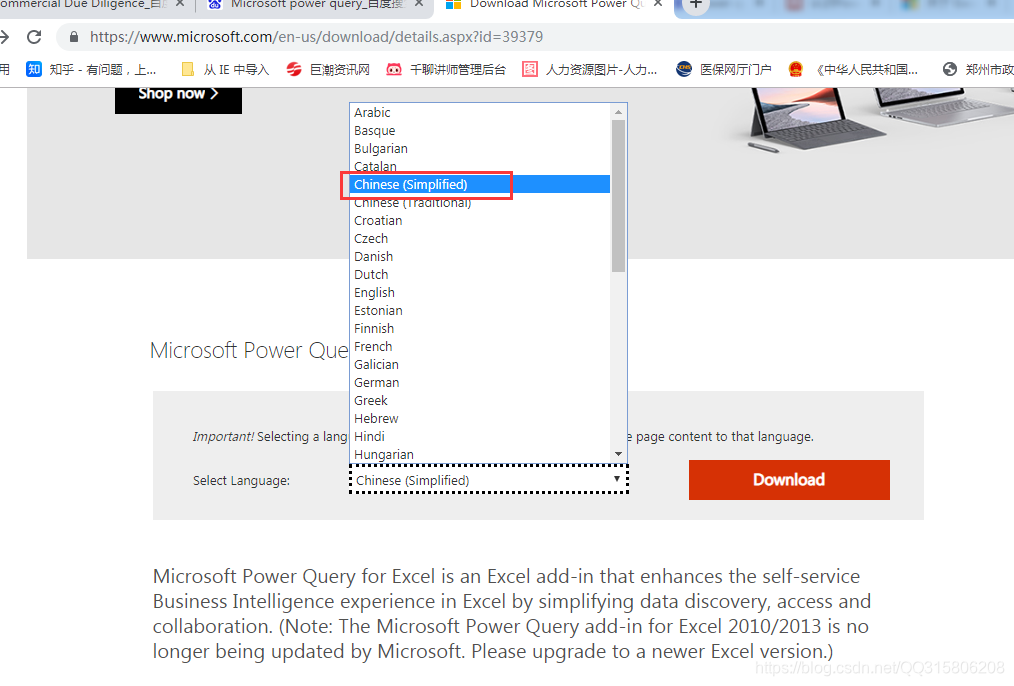Screen dimensions: 1014x686
Task: Choose Bulgarian in language list
Action: pyautogui.click(x=479, y=149)
